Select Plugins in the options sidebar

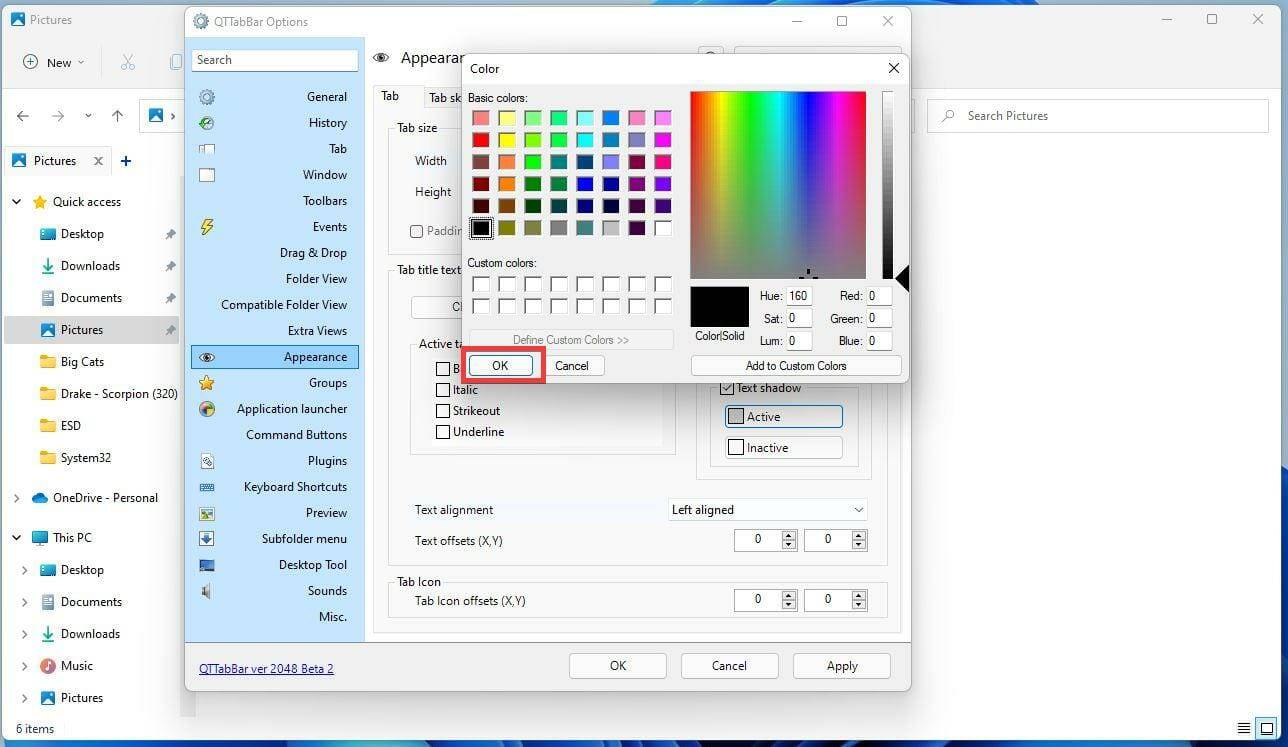207,460
